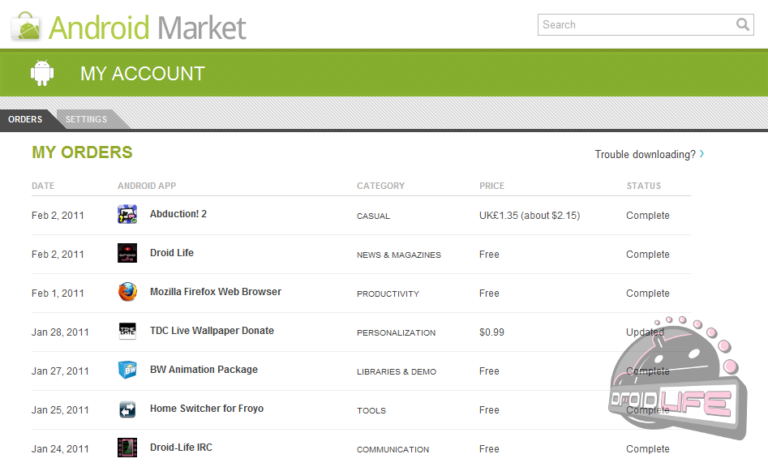The image size is (768, 467).
Task: Select the BW Animation Package icon
Action: [x=127, y=370]
